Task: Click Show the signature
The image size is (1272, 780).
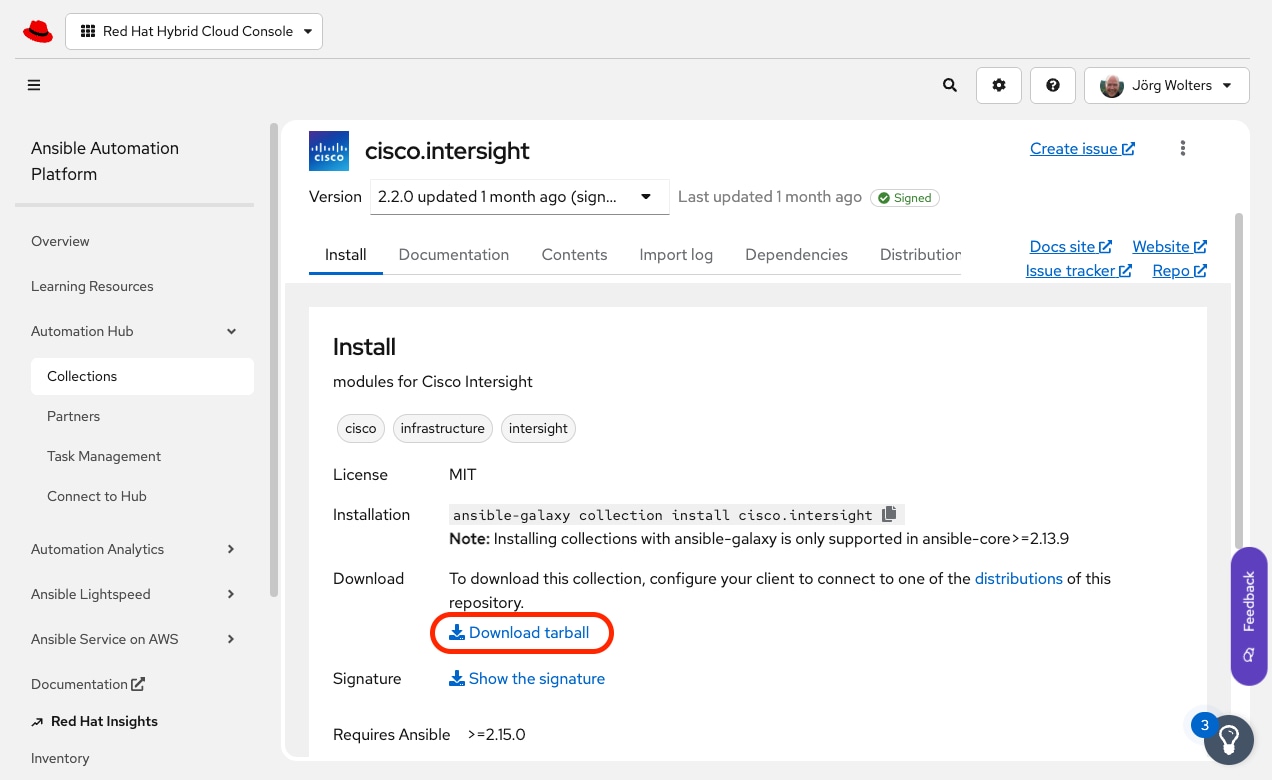Action: (x=527, y=679)
